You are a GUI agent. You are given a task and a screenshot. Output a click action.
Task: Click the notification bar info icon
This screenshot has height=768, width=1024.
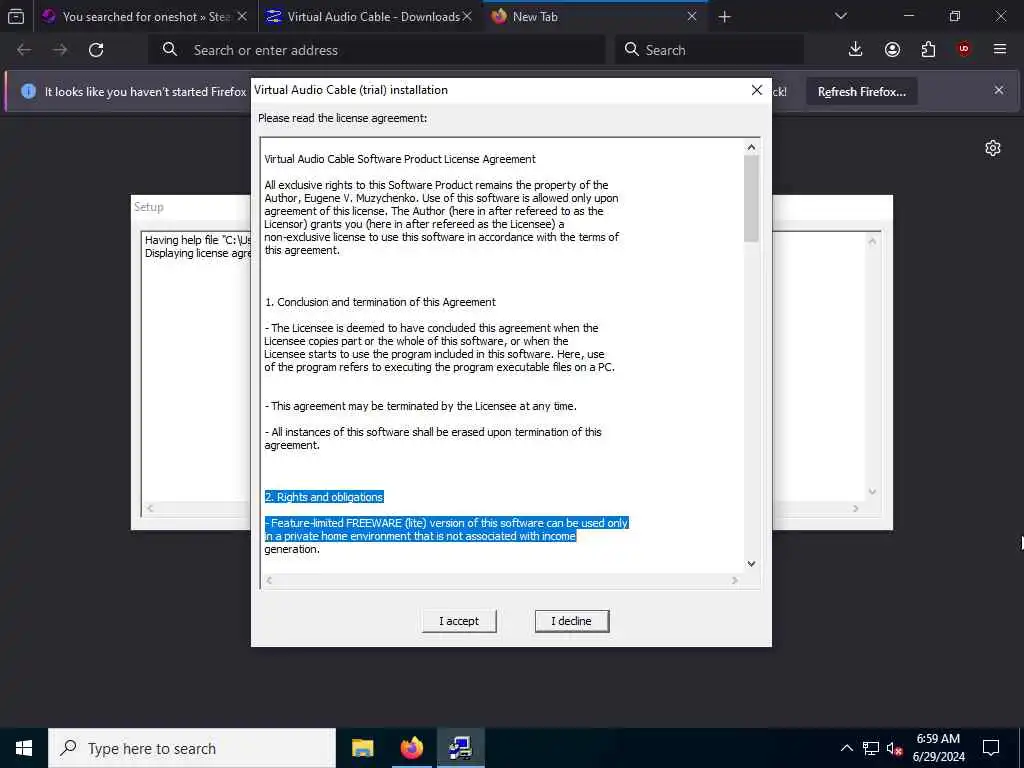click(28, 91)
